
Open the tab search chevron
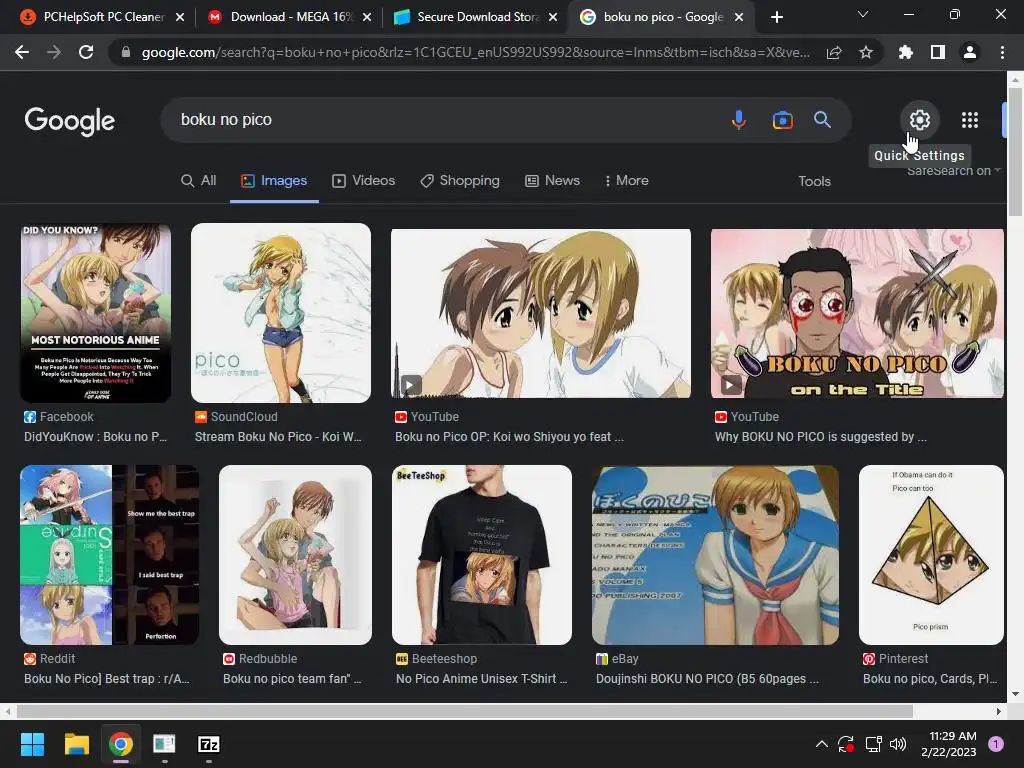pos(863,14)
